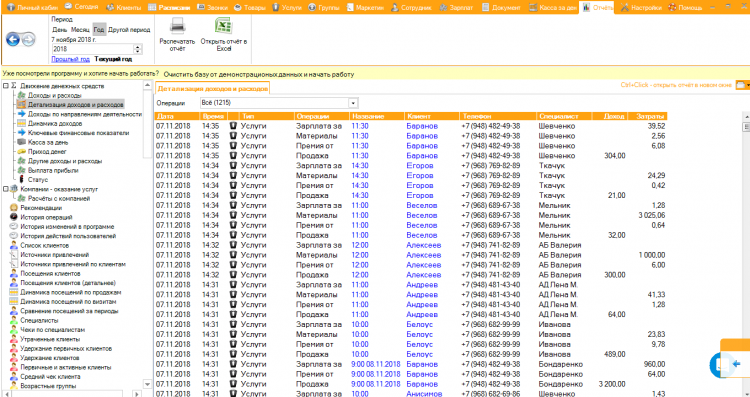
Task: Open the История операций report
Action: 46,217
